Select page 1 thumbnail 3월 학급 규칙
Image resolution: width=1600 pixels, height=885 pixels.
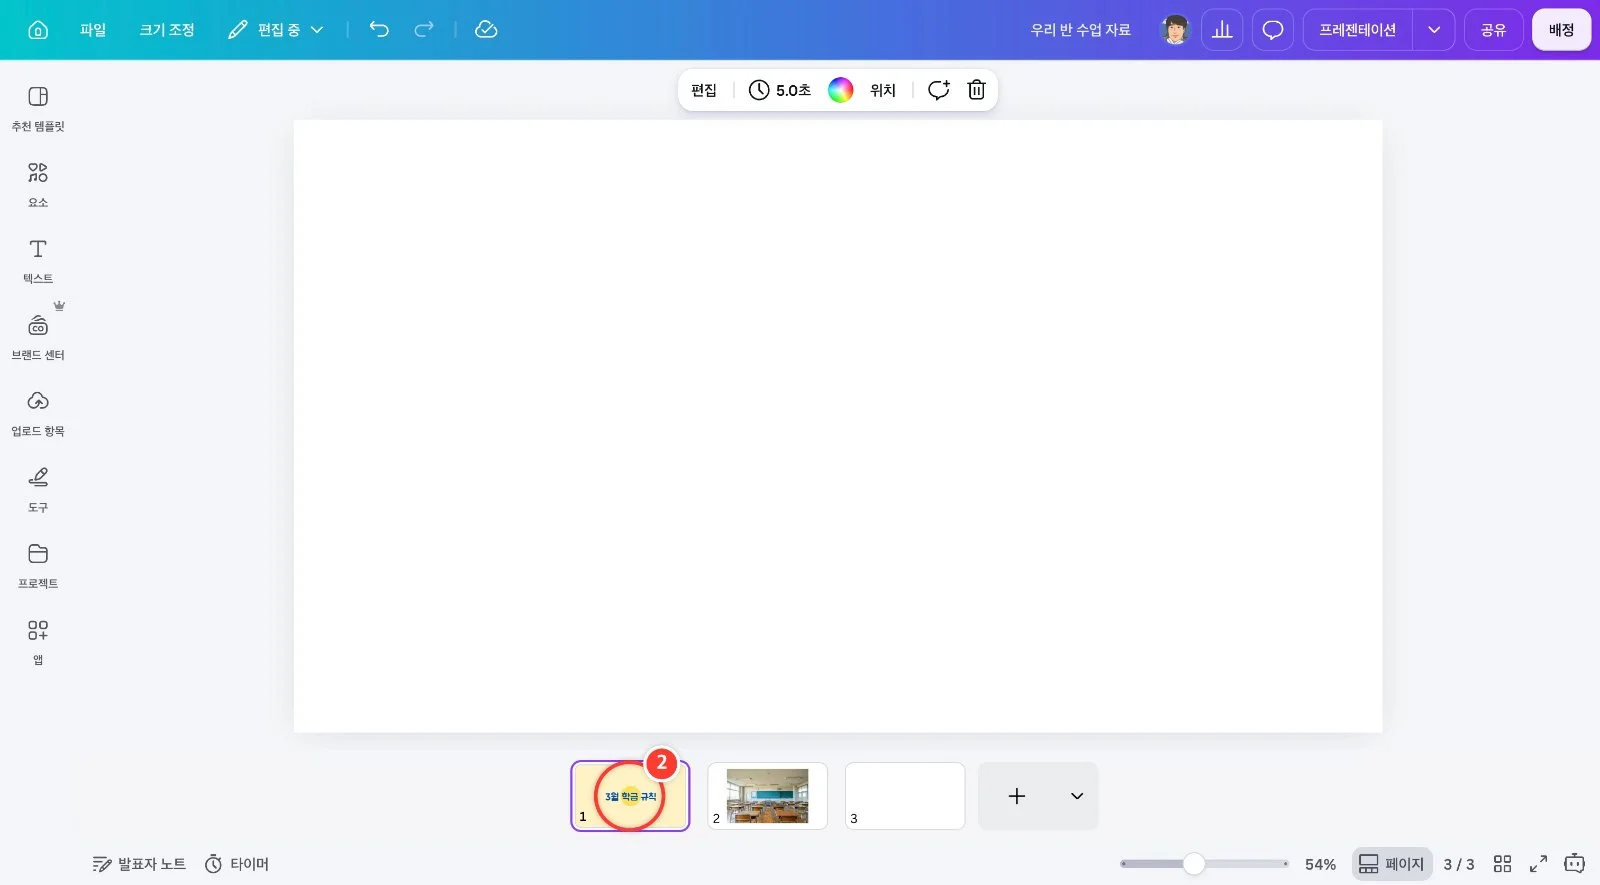[x=630, y=796]
